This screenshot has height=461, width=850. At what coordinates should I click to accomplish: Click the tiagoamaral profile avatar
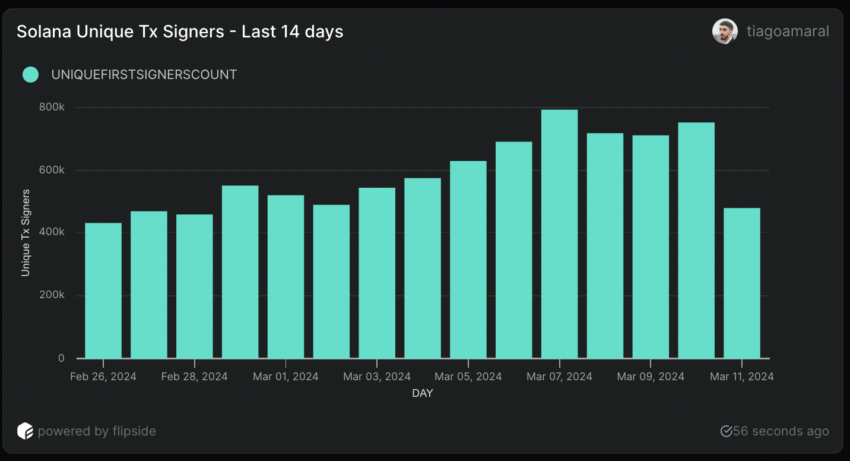tap(724, 32)
